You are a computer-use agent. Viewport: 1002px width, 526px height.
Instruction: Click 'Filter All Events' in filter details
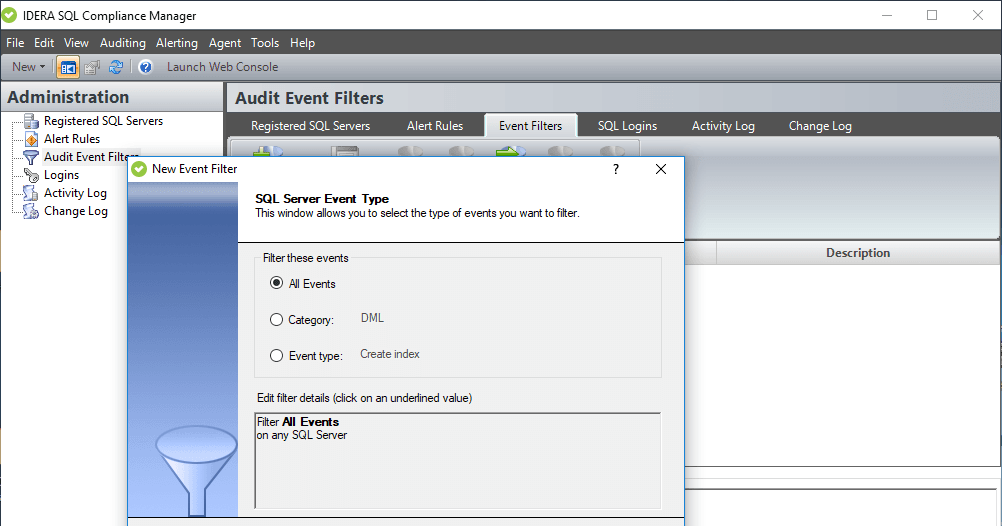(298, 422)
